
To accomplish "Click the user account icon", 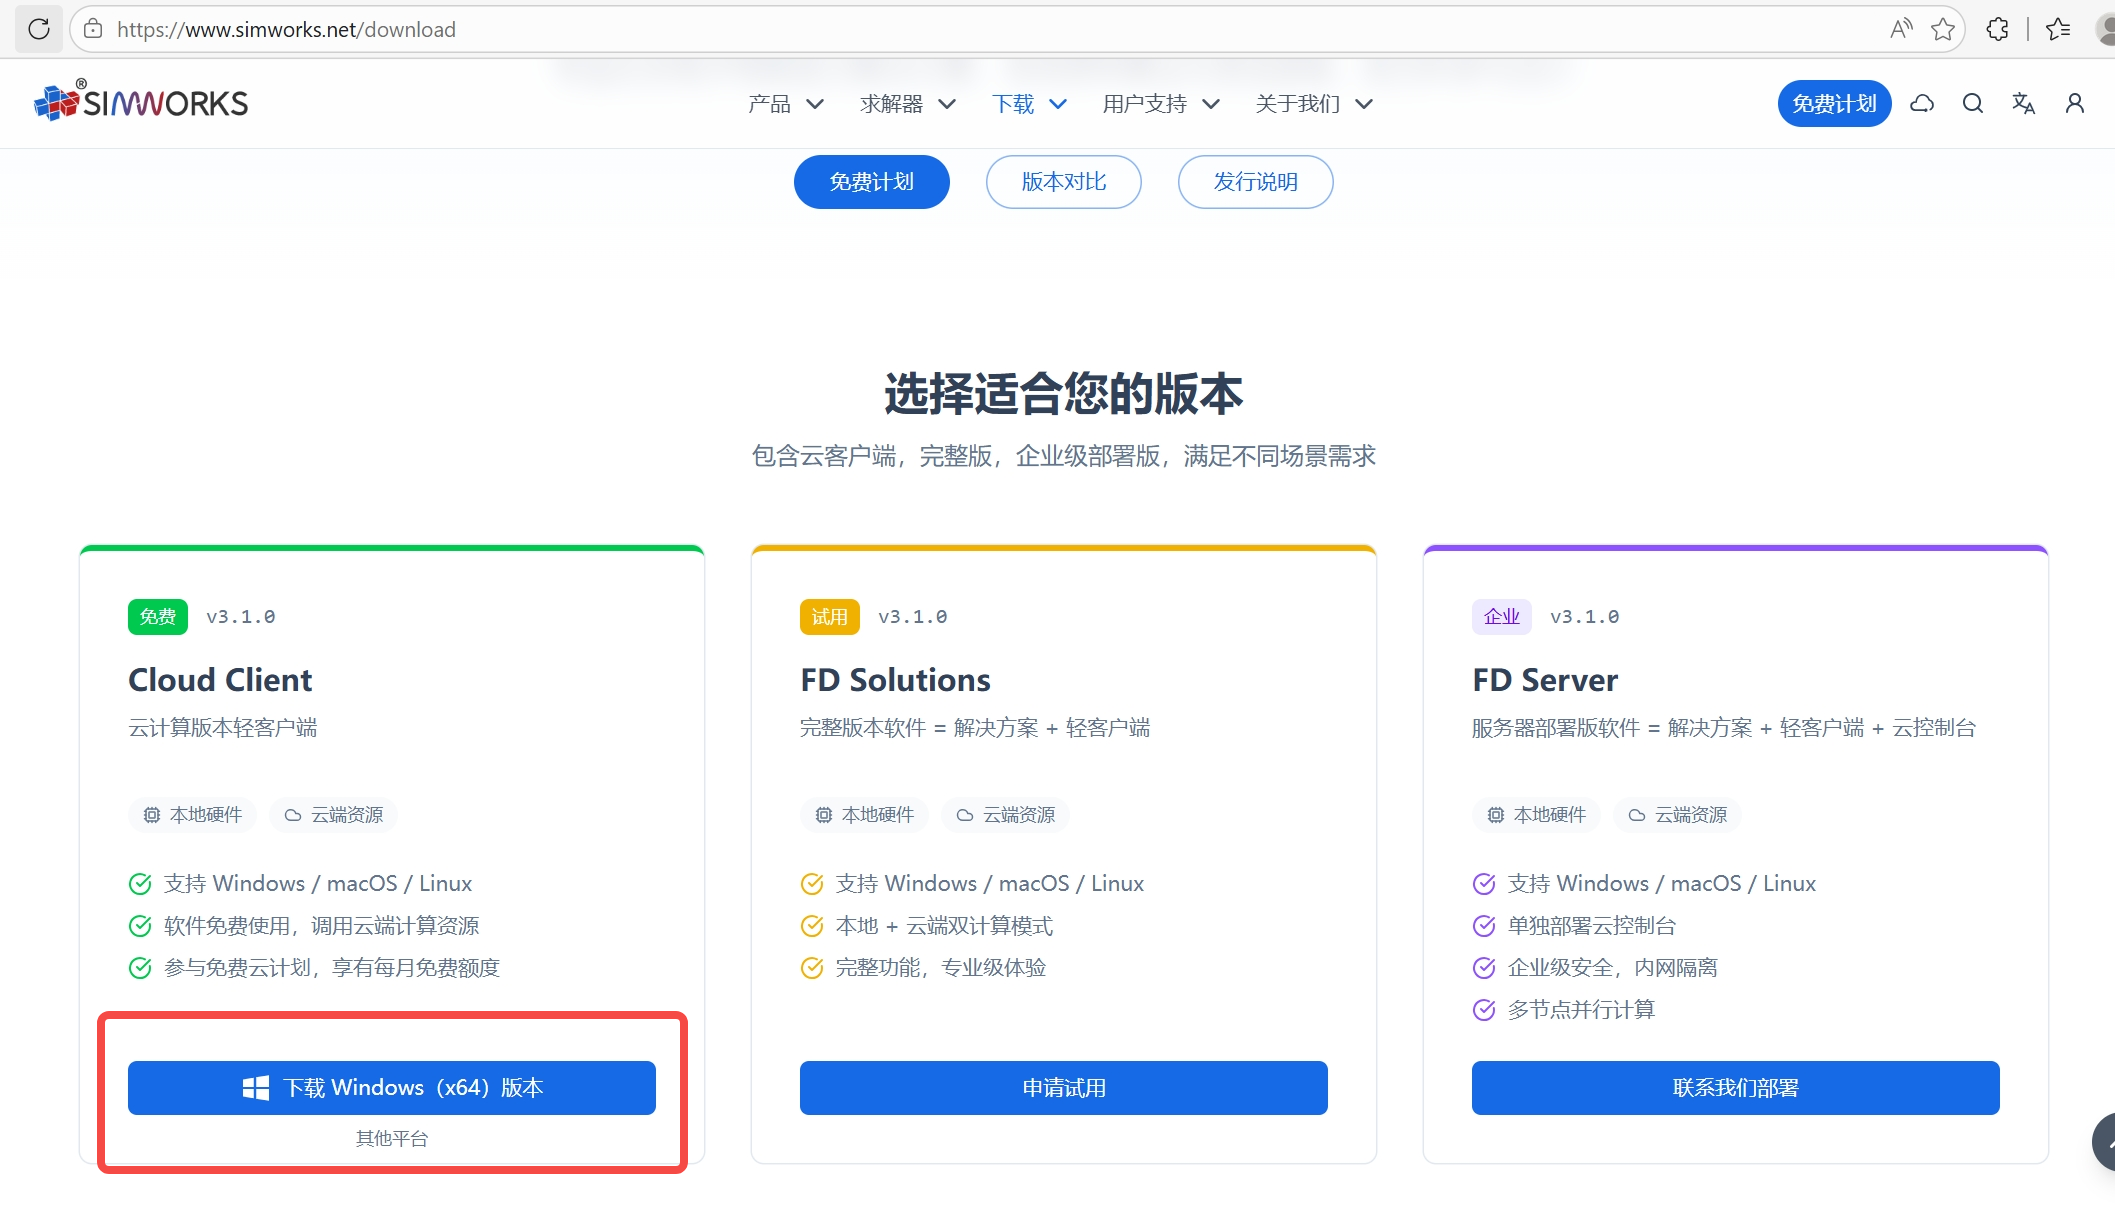I will point(2073,103).
